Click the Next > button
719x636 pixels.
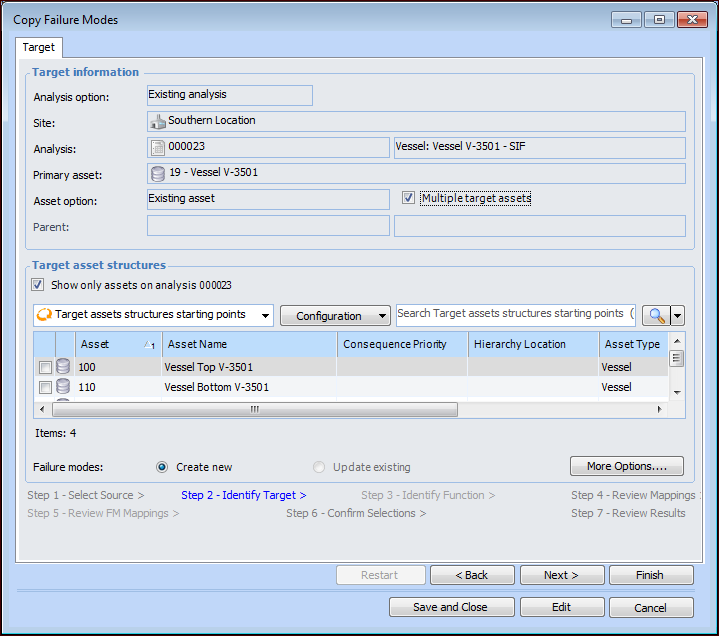(x=560, y=575)
